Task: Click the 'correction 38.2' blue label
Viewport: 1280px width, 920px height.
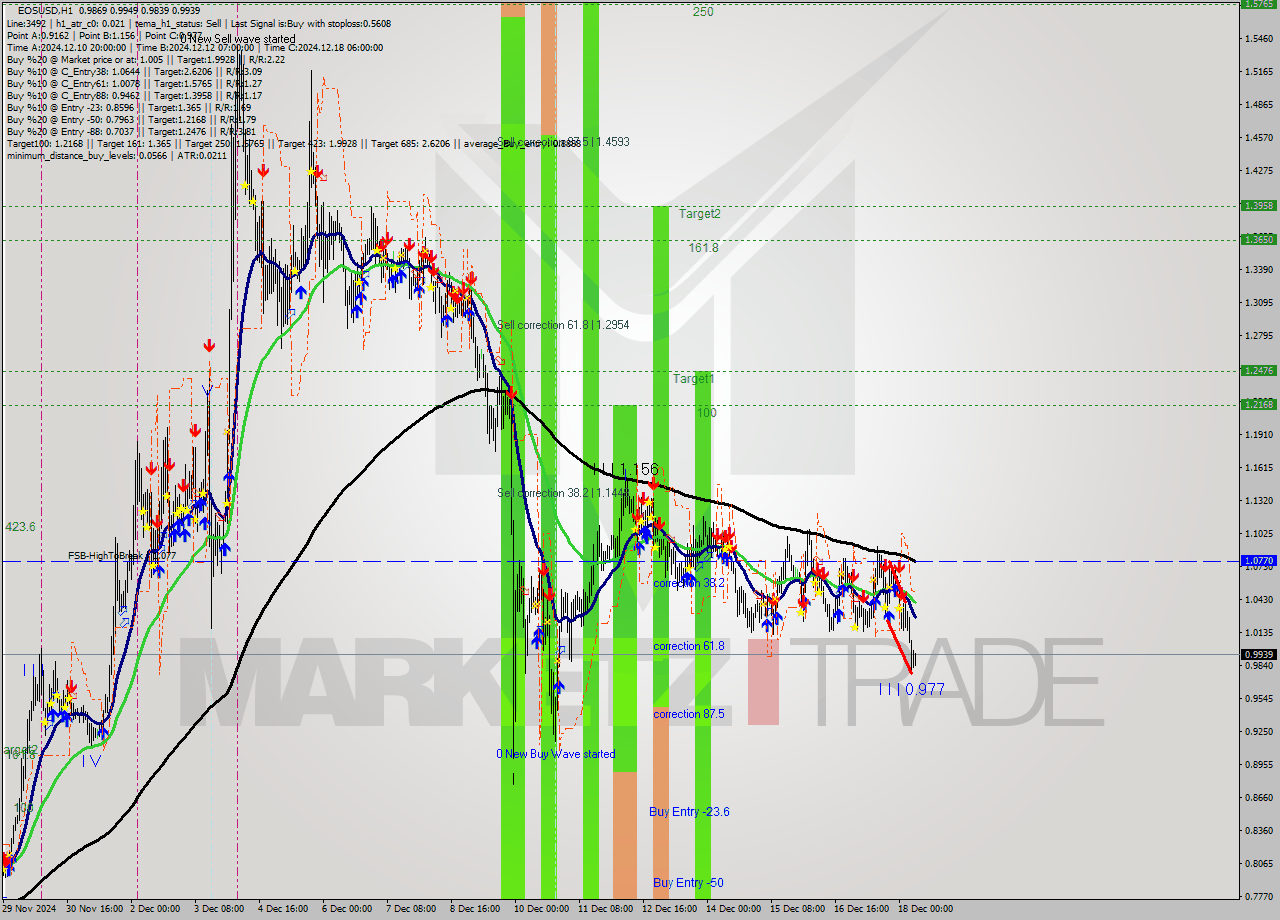Action: click(689, 582)
